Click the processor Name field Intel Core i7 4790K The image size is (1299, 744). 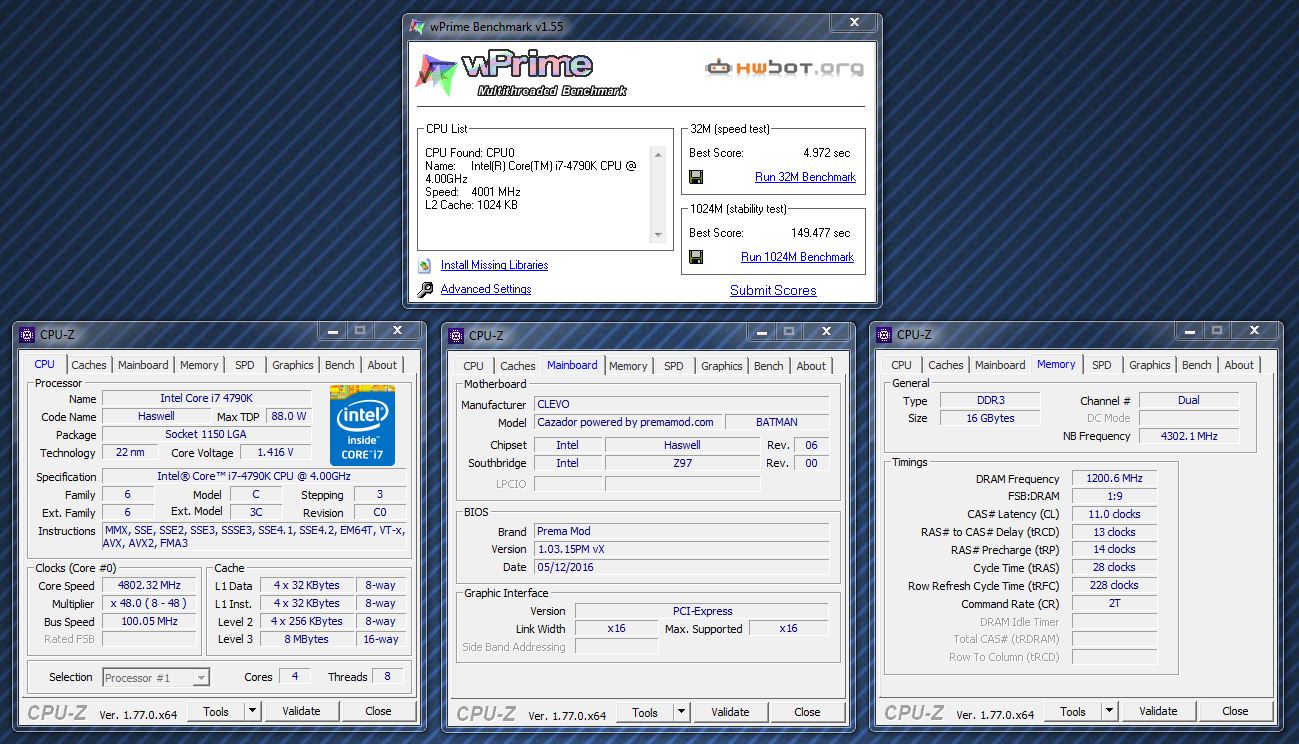coord(207,398)
